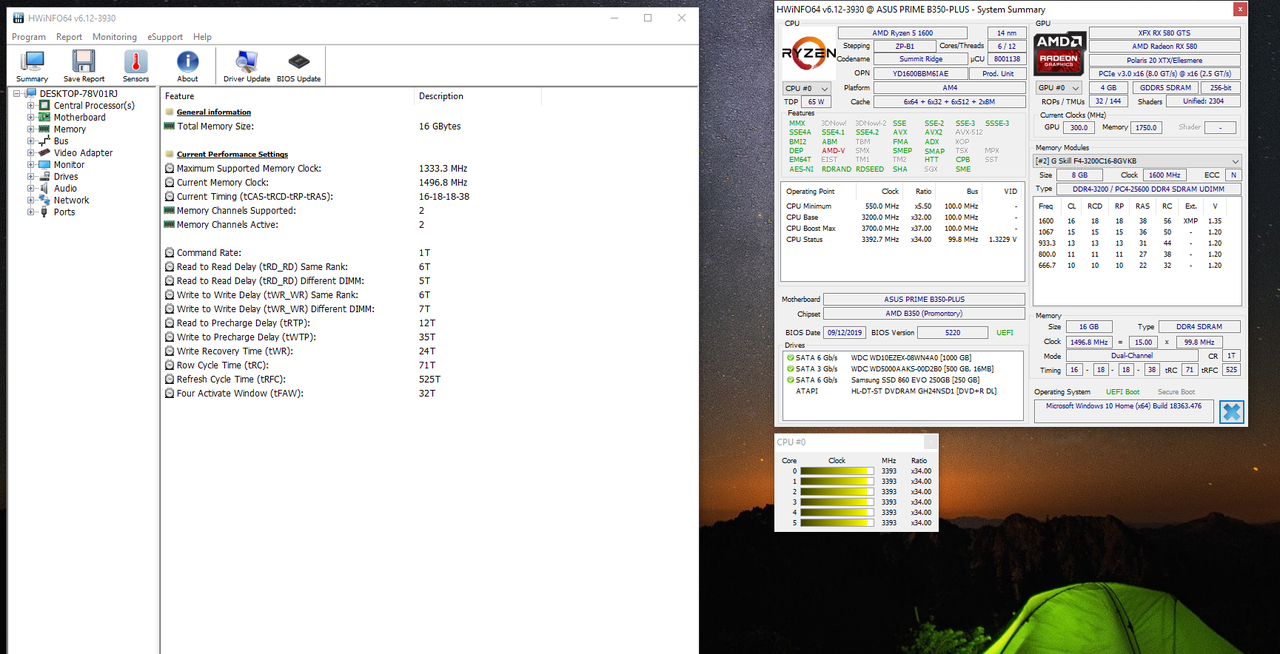Open the Monitoring menu
1280x654 pixels.
[x=114, y=37]
